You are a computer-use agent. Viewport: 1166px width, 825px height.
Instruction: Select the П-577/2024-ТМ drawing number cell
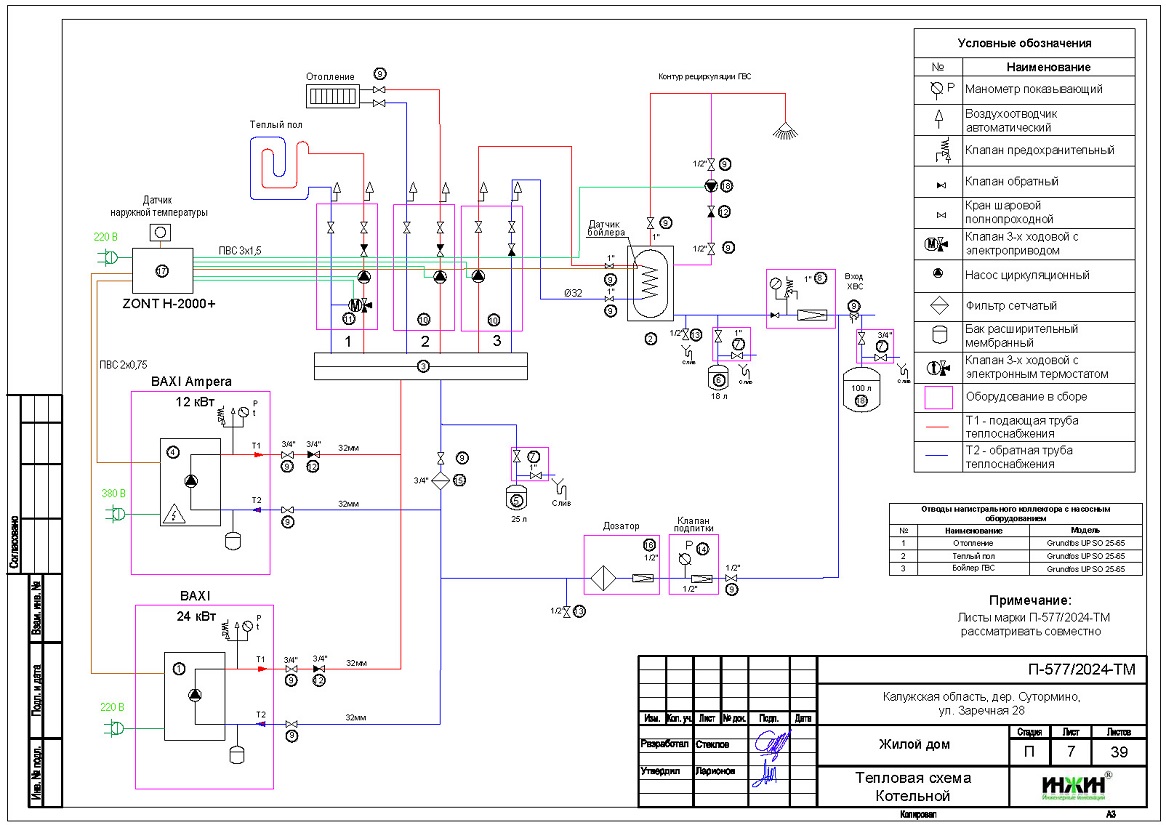coord(977,669)
